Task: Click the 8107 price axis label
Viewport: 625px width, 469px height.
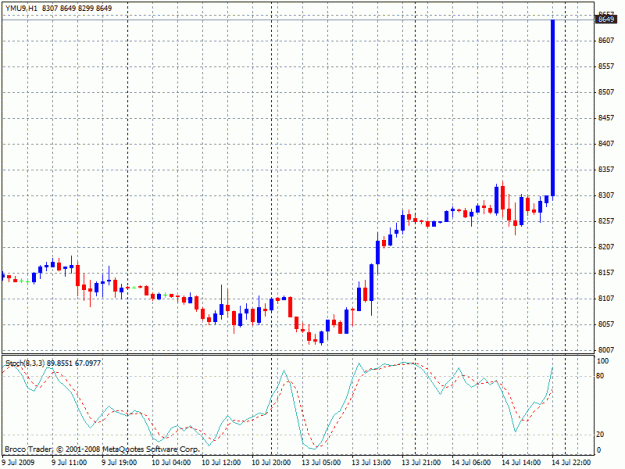Action: [606, 298]
